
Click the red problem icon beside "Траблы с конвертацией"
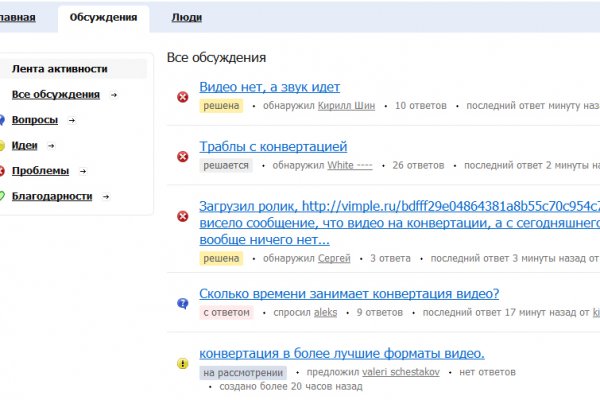182,156
